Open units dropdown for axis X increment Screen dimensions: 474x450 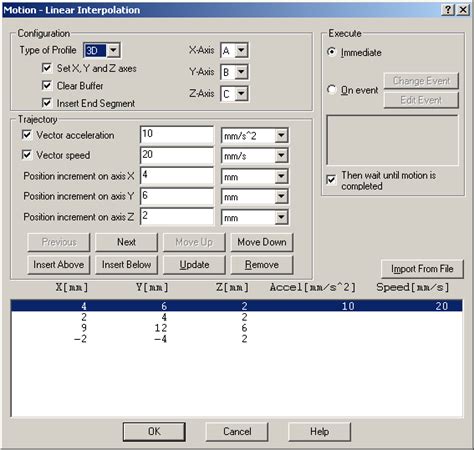click(x=281, y=177)
